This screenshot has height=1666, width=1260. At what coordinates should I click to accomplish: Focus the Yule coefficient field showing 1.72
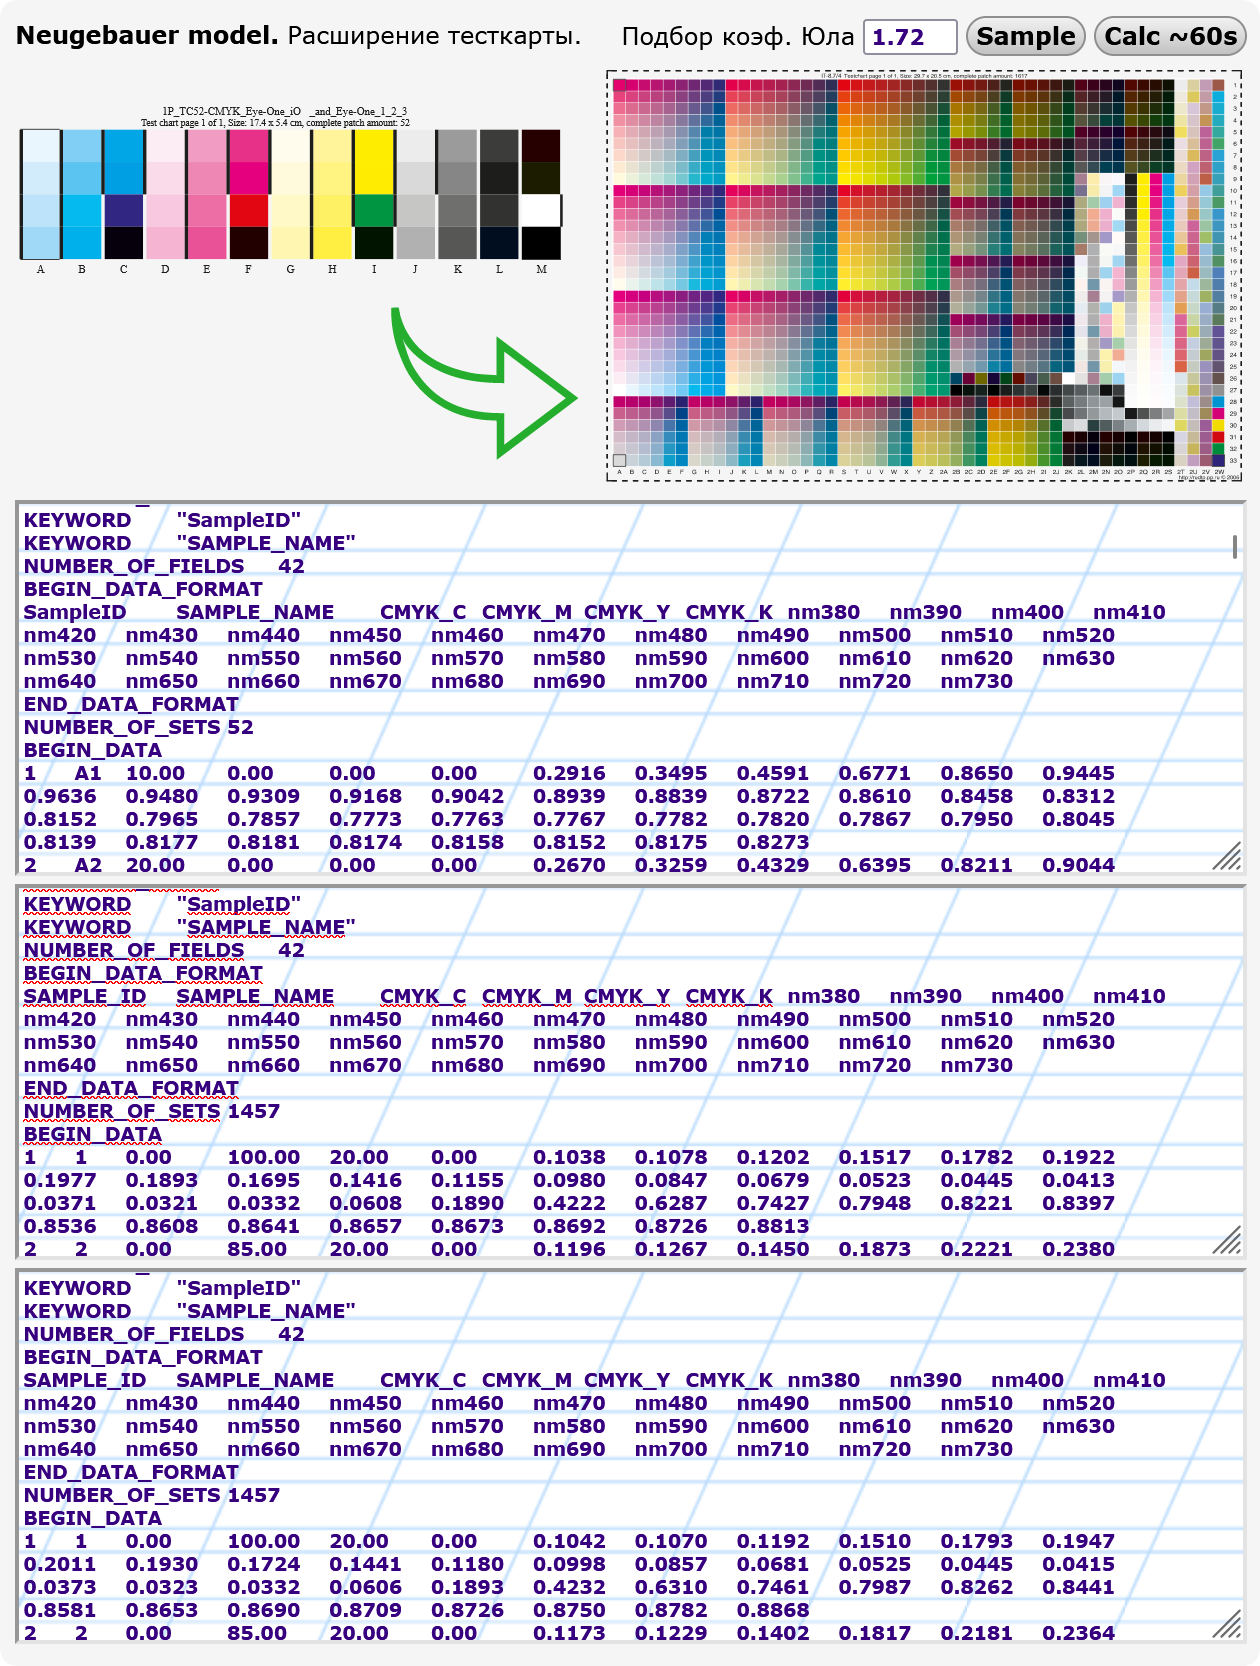(x=909, y=37)
